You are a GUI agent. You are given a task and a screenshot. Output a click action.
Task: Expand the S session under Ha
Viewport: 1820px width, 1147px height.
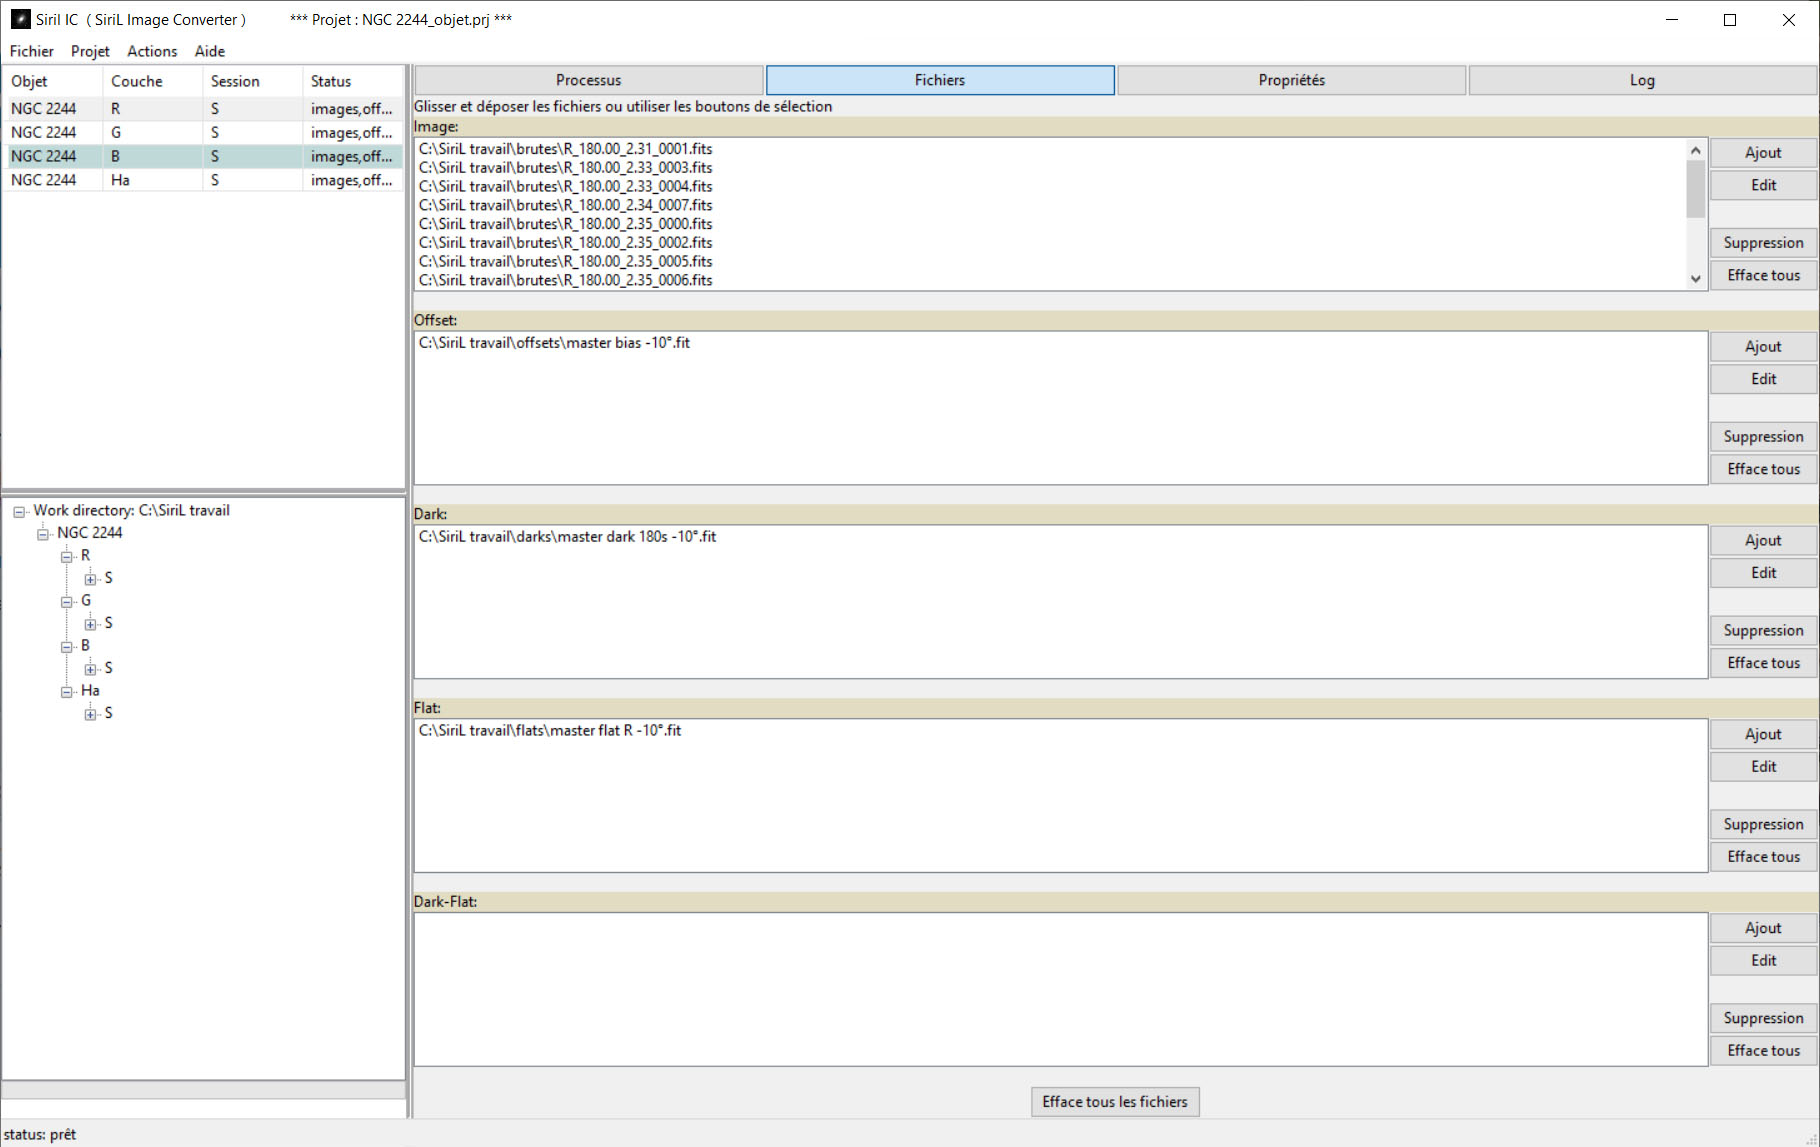coord(91,714)
